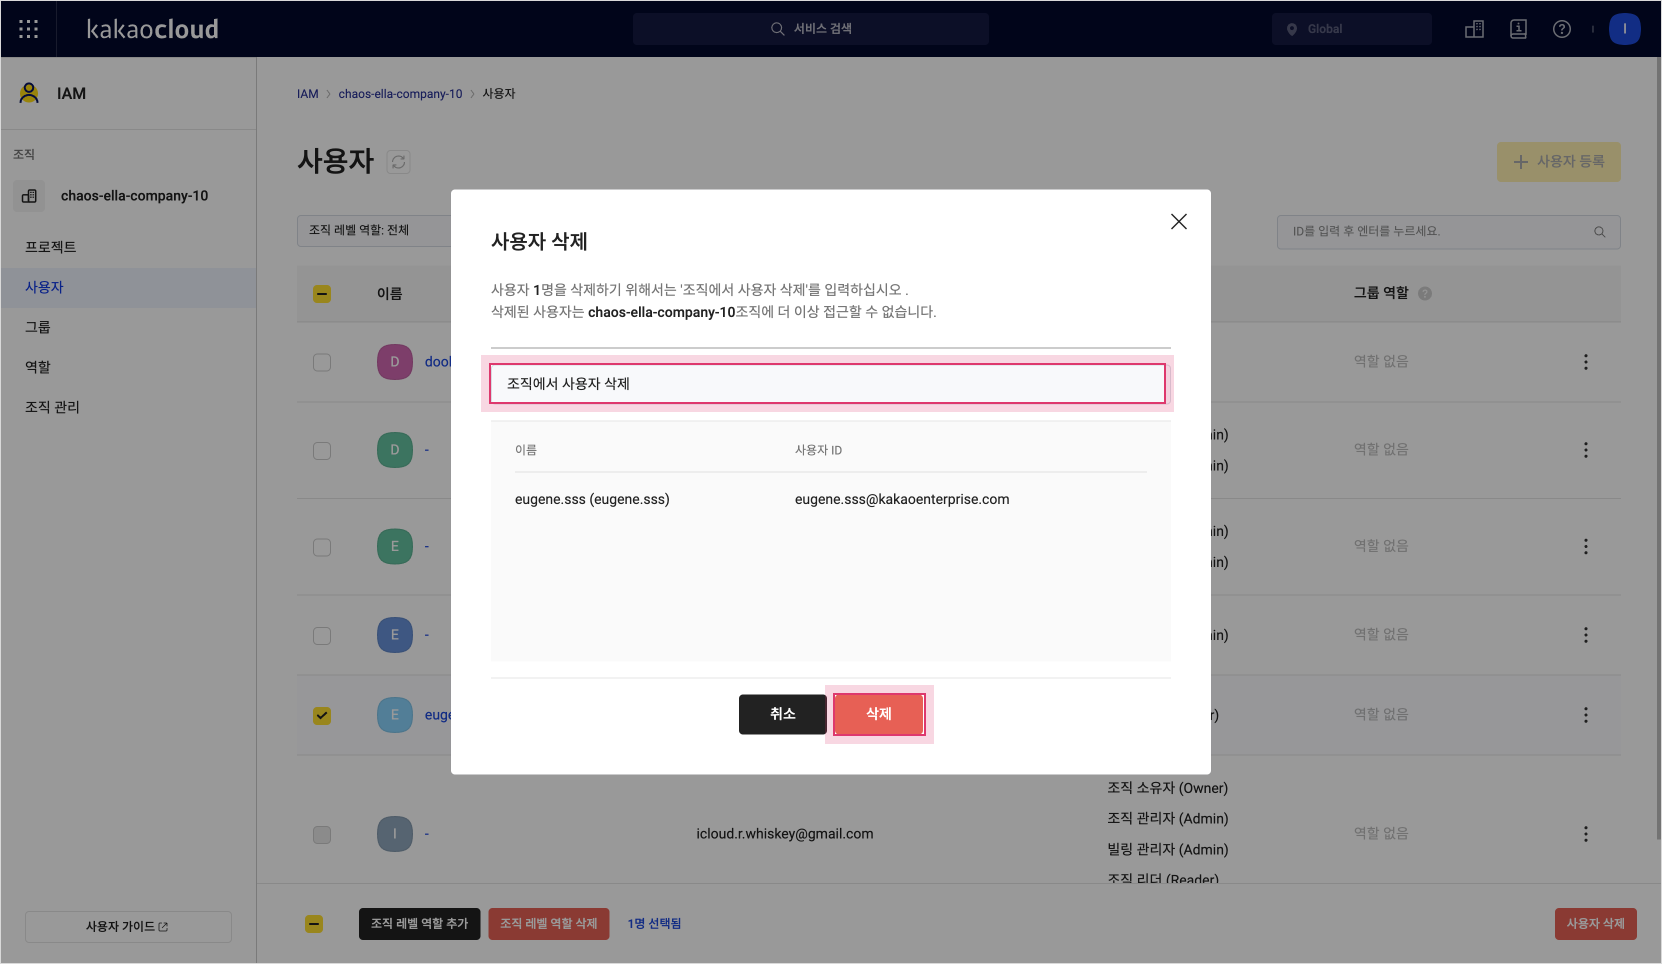Refresh the 사용자 list
The height and width of the screenshot is (964, 1662).
[x=398, y=162]
